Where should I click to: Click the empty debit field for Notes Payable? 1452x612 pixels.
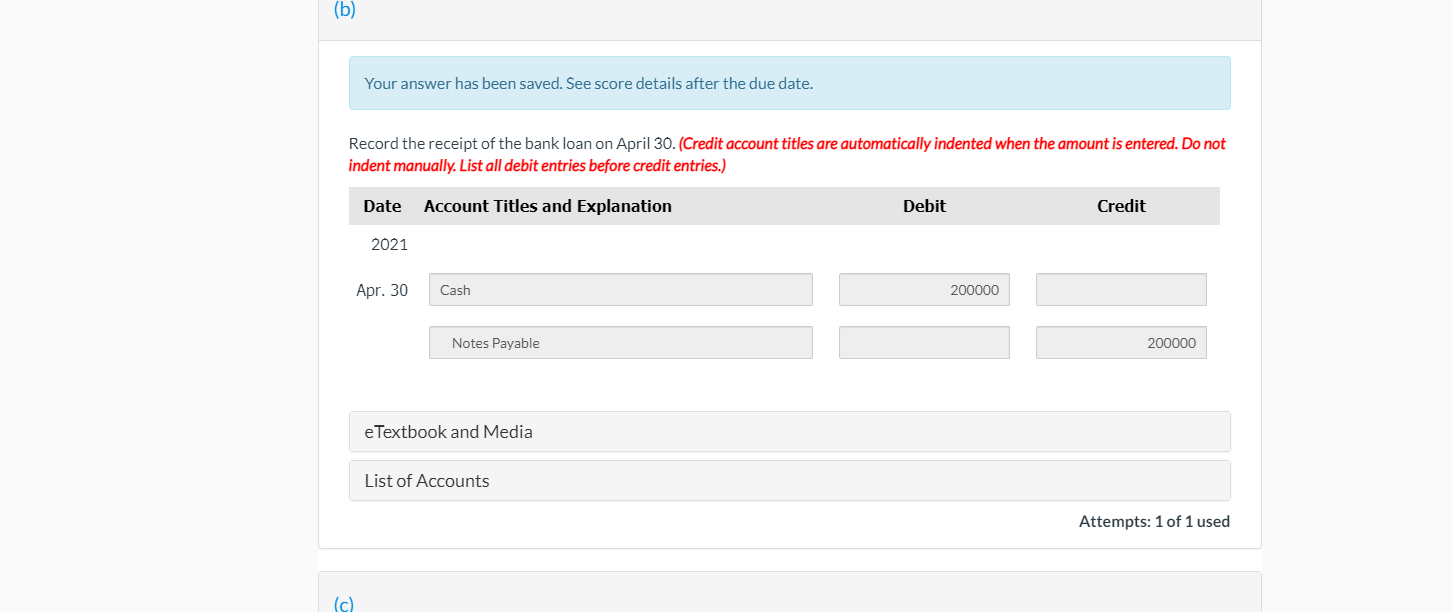point(923,342)
